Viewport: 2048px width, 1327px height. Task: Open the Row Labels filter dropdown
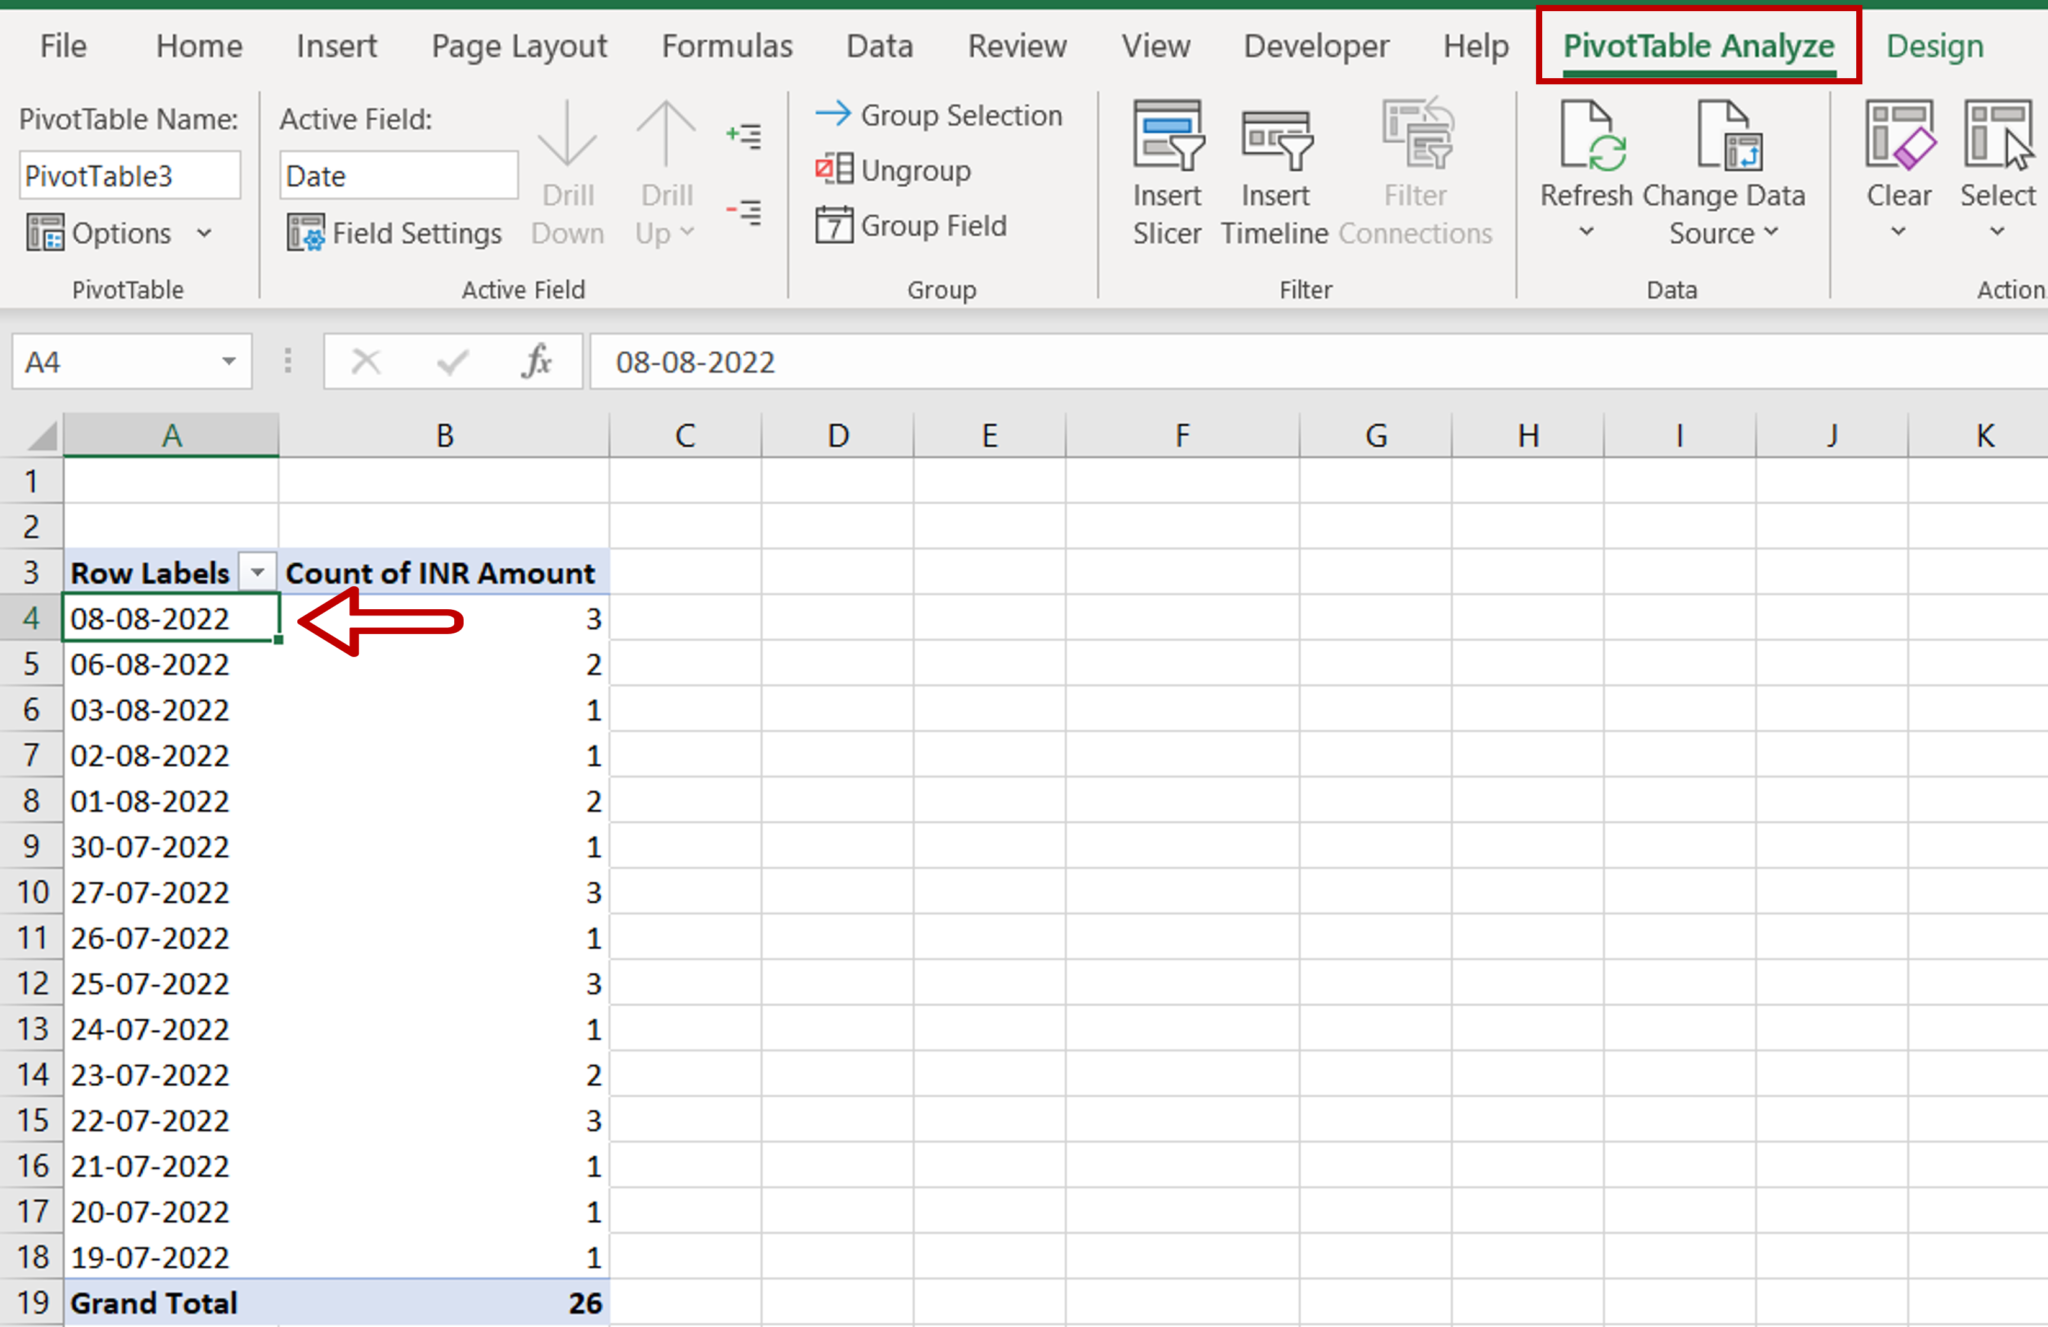(x=258, y=571)
